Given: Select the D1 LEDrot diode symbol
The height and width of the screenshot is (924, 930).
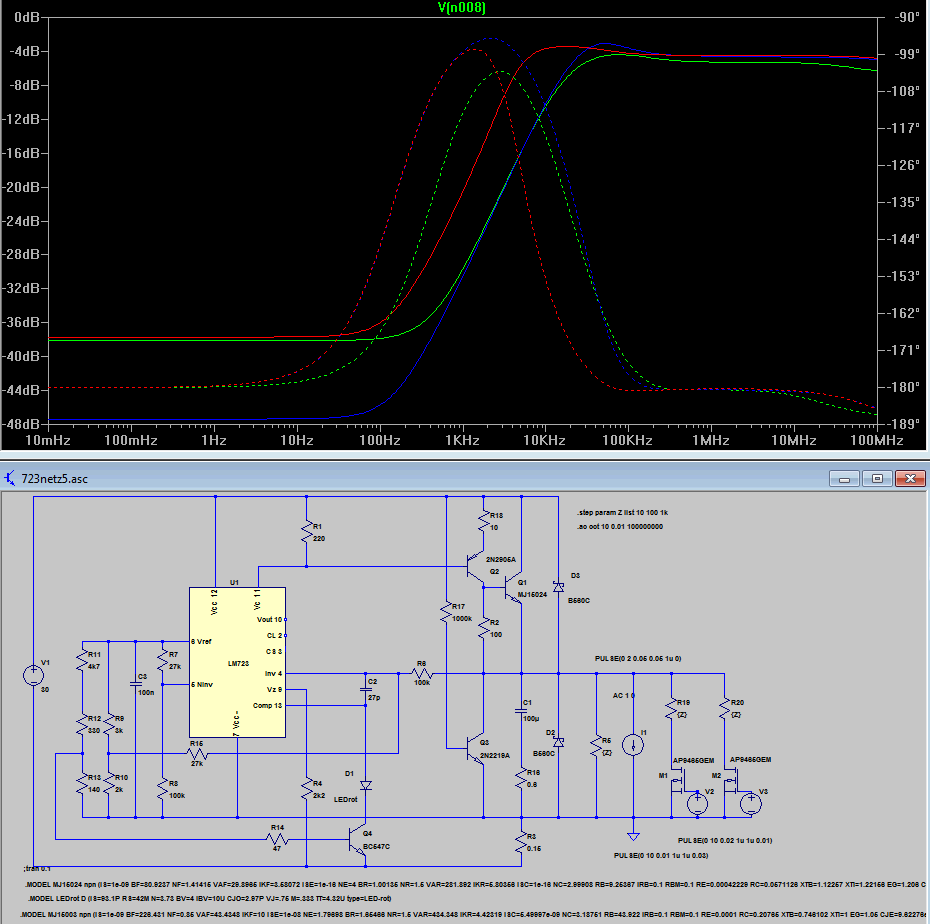Looking at the screenshot, I should (x=366, y=786).
